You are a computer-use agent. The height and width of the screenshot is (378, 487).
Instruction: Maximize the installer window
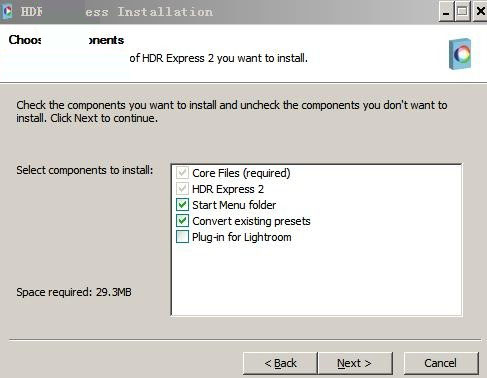(462, 12)
